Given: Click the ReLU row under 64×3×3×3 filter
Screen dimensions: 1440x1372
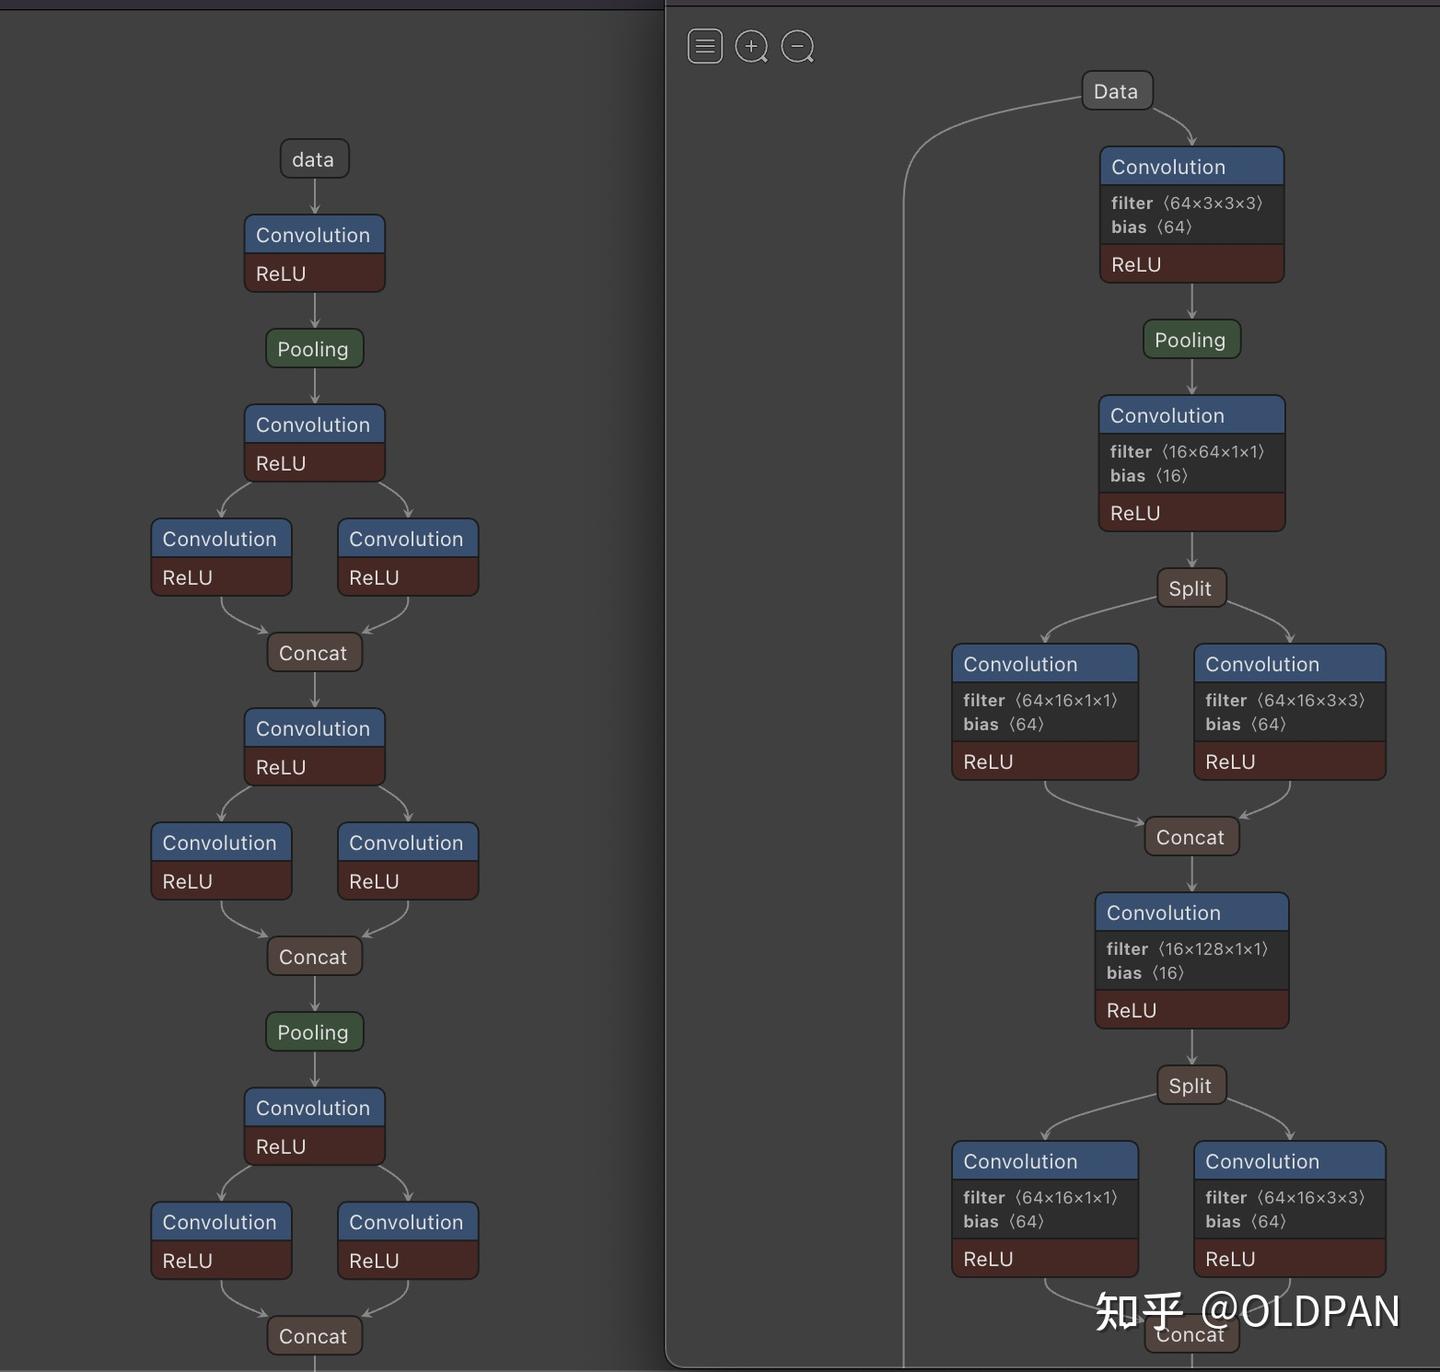Looking at the screenshot, I should 1192,264.
